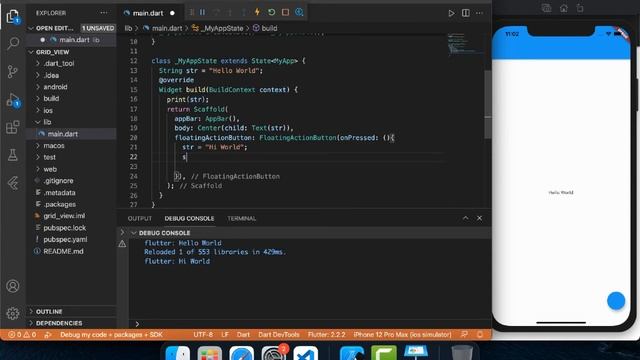This screenshot has height=360, width=640.
Task: Open Run and Debug view
Action: [x=13, y=100]
